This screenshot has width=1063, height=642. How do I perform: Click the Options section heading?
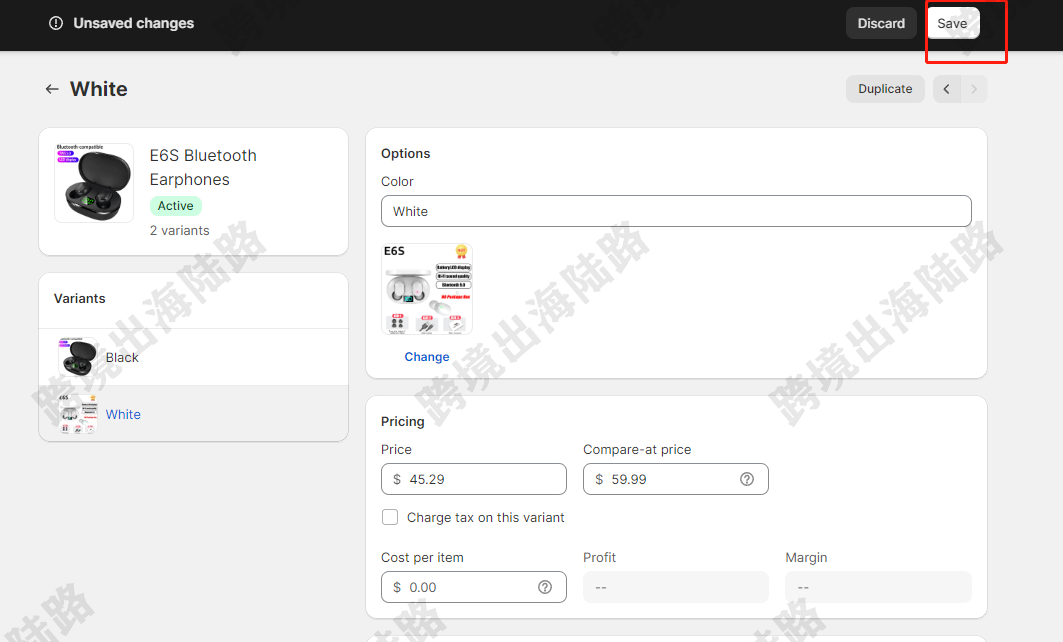pyautogui.click(x=405, y=153)
